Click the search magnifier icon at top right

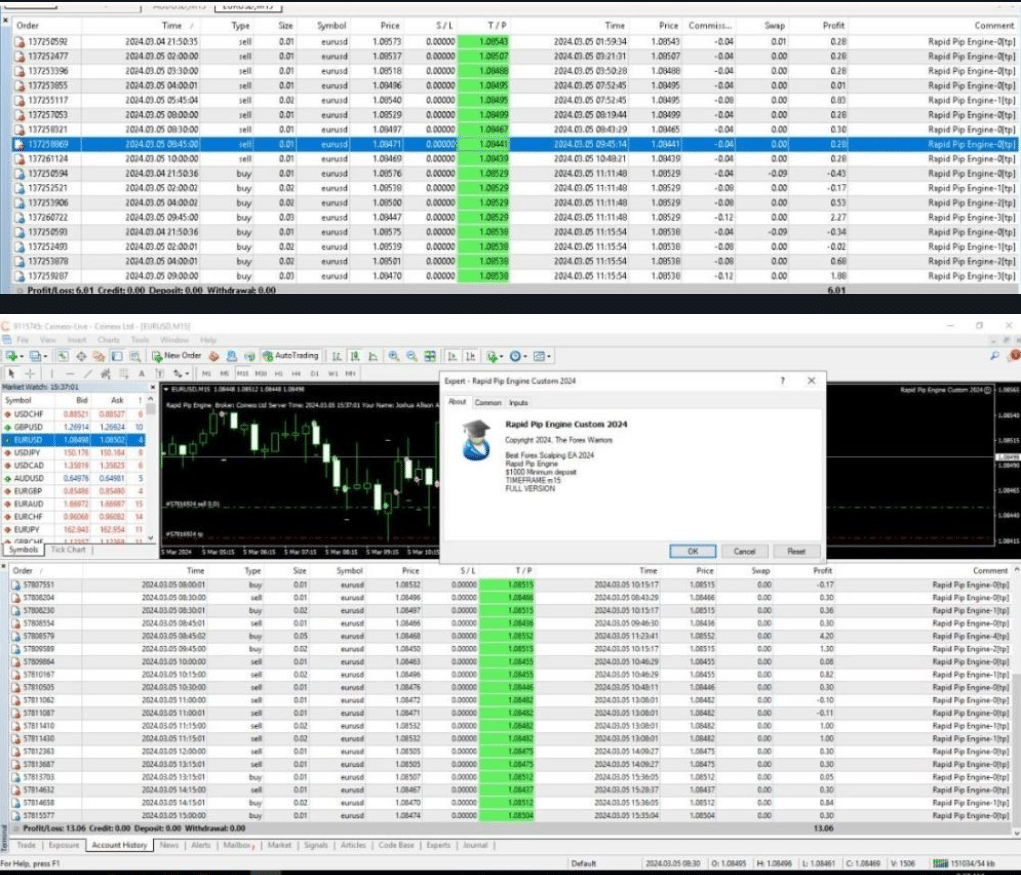tap(993, 356)
